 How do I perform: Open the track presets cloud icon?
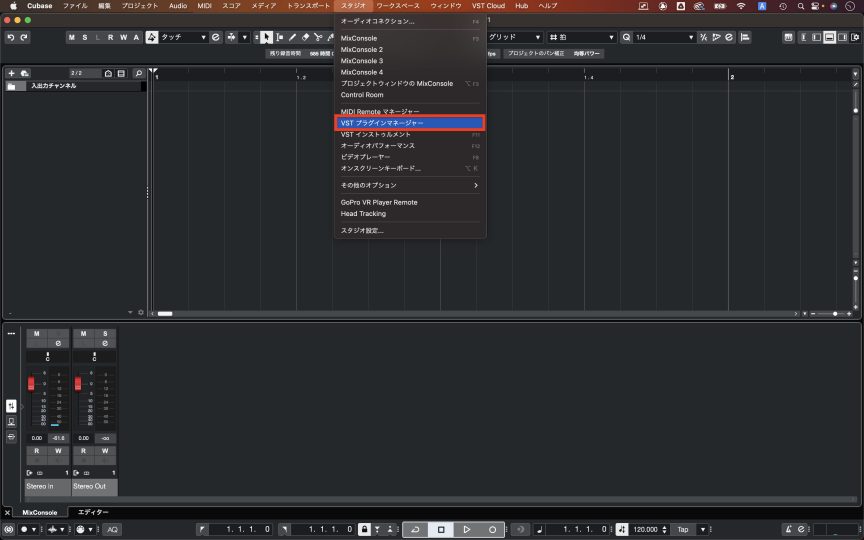(24, 73)
